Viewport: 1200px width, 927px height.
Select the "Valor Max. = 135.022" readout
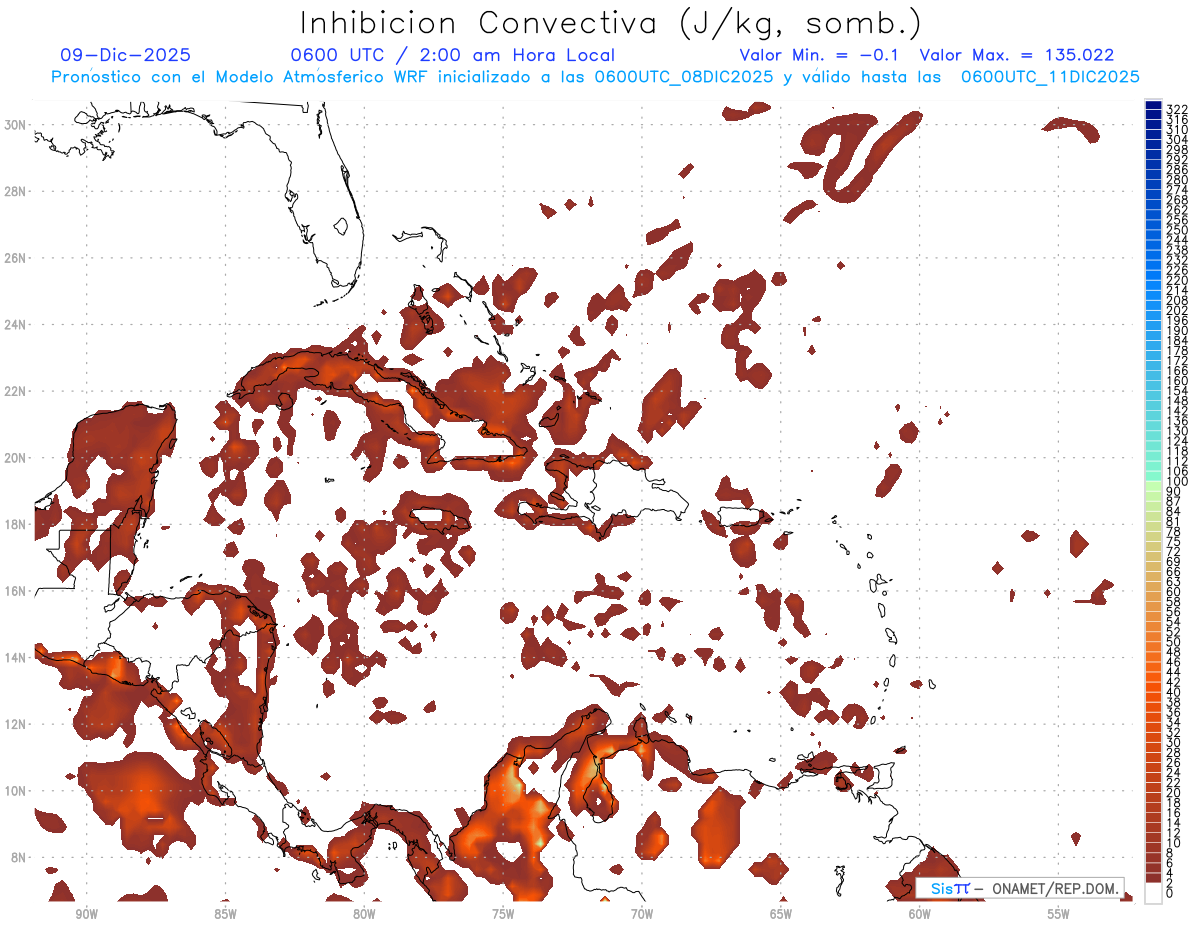point(1016,56)
